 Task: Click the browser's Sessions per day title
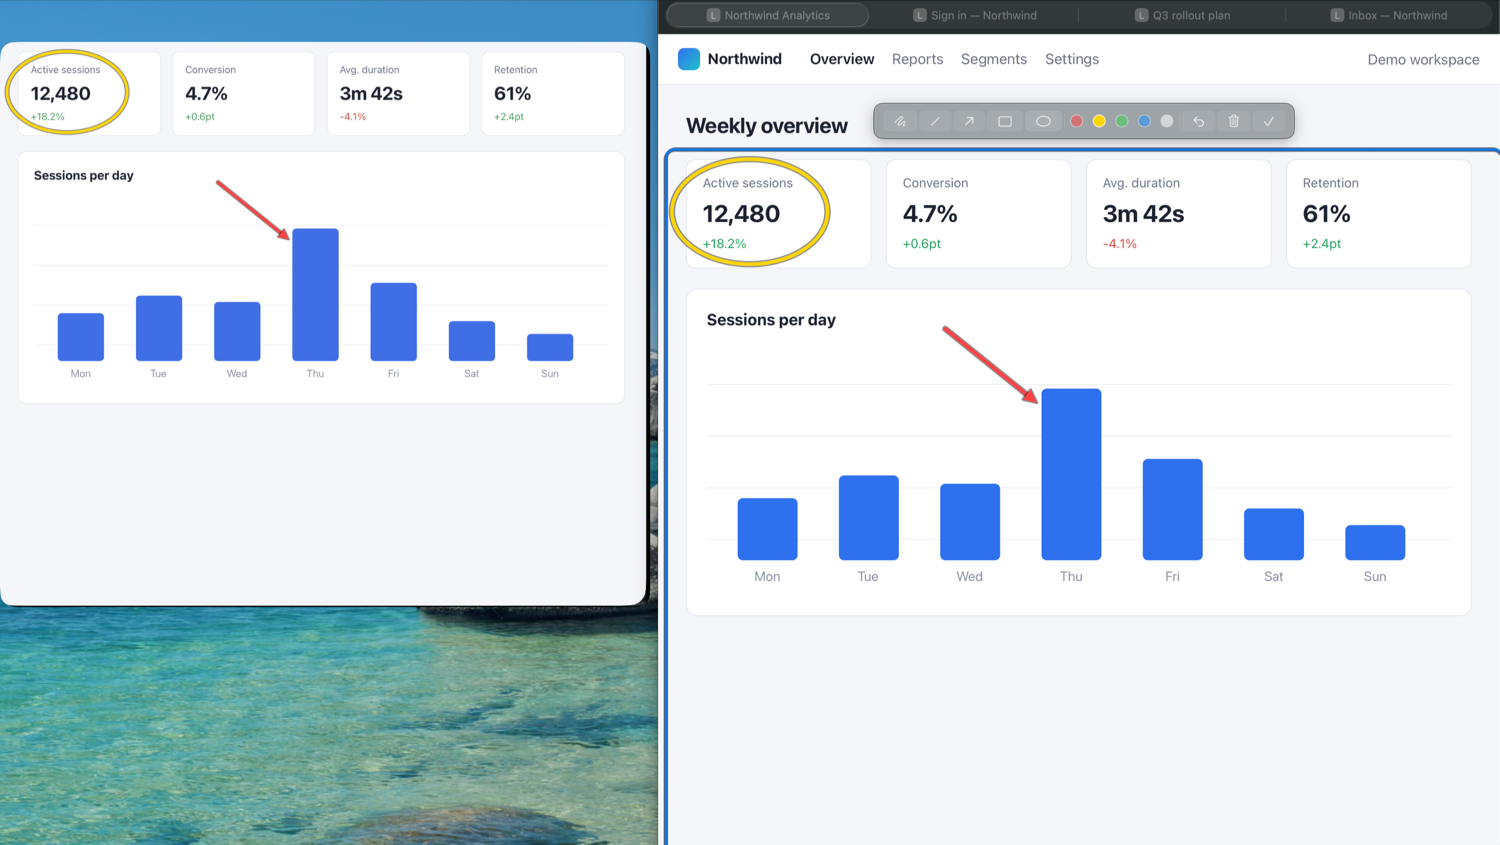(771, 320)
